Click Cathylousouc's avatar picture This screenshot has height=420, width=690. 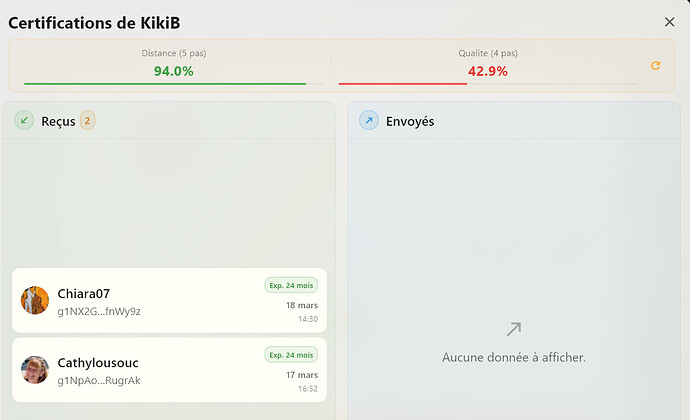pos(35,370)
